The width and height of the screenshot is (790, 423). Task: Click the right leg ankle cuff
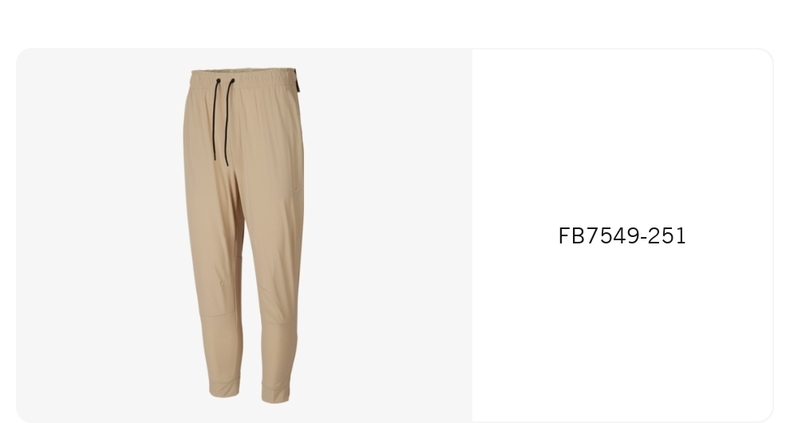(x=276, y=394)
